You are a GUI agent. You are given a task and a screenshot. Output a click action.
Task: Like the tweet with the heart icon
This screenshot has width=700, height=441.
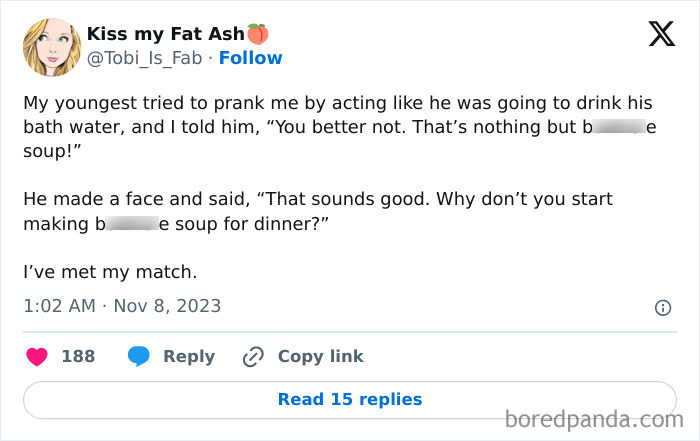click(37, 356)
